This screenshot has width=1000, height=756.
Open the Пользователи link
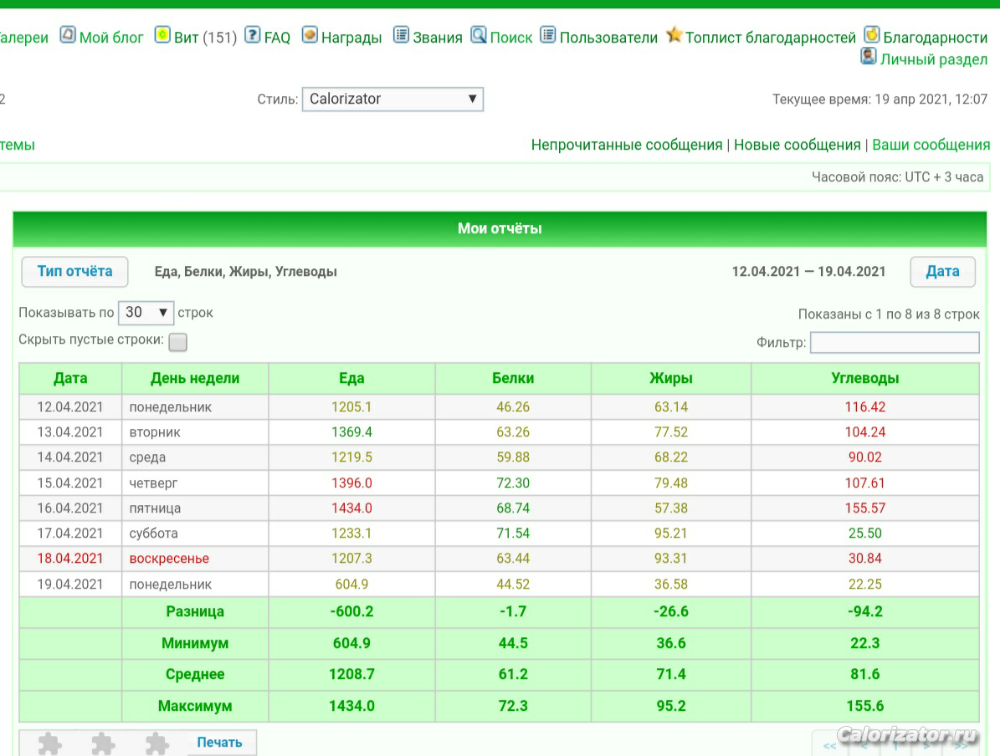pyautogui.click(x=608, y=37)
